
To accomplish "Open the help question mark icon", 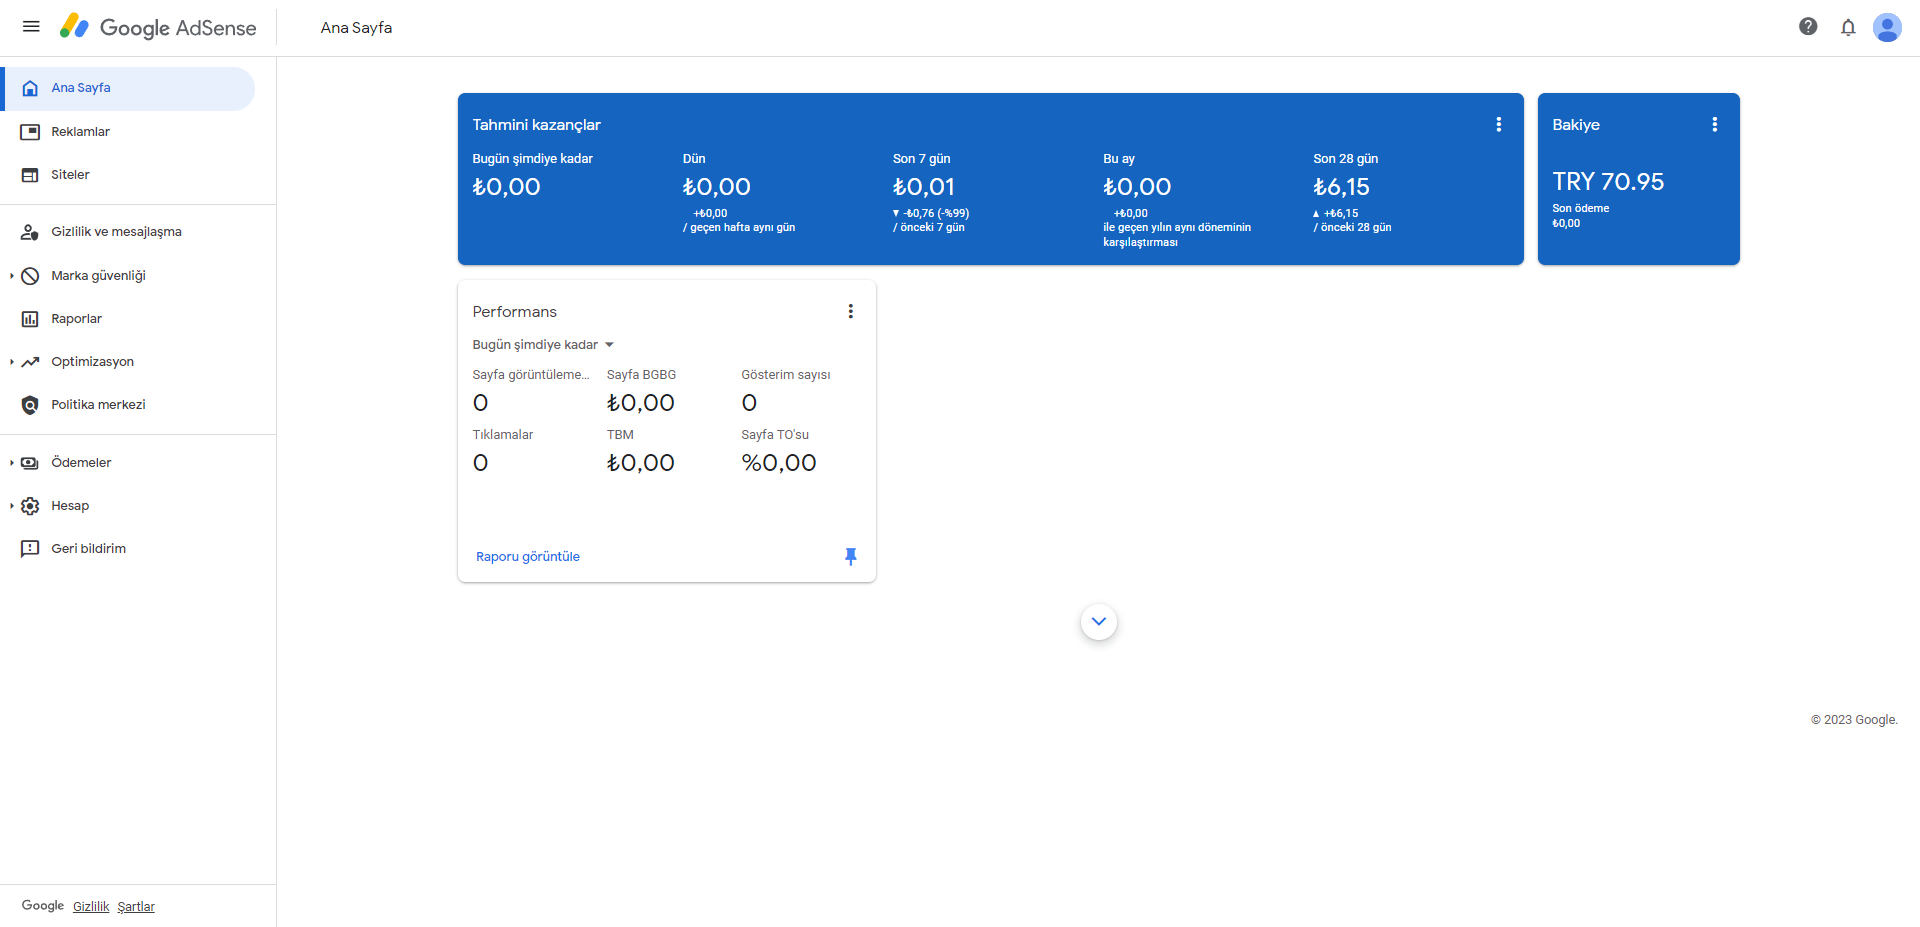I will [x=1808, y=27].
